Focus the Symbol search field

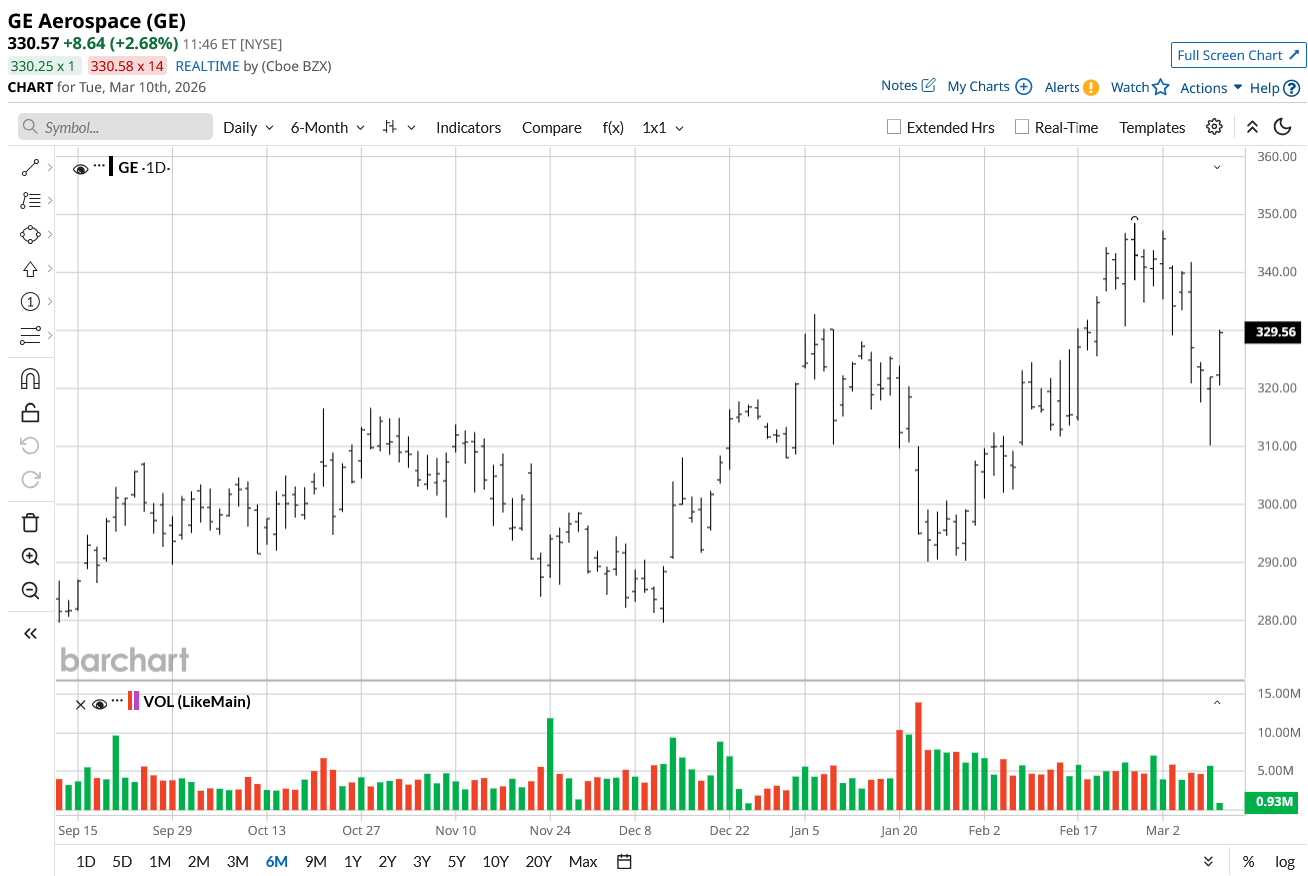115,127
